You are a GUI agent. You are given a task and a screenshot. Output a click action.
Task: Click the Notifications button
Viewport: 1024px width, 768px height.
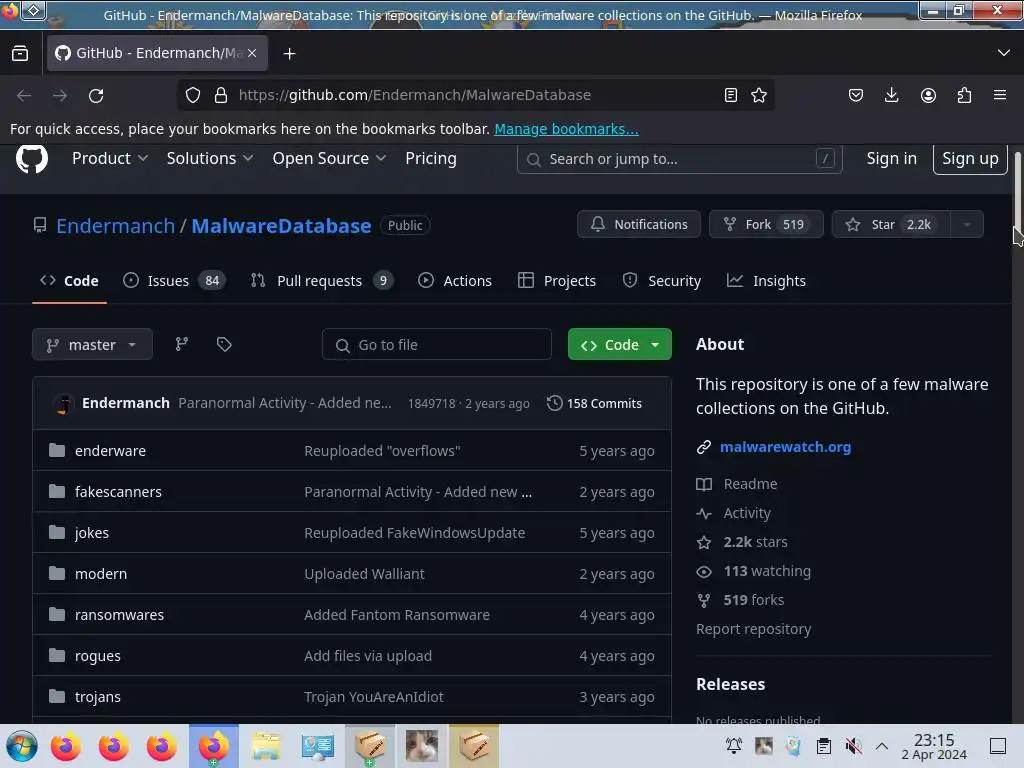[639, 225]
